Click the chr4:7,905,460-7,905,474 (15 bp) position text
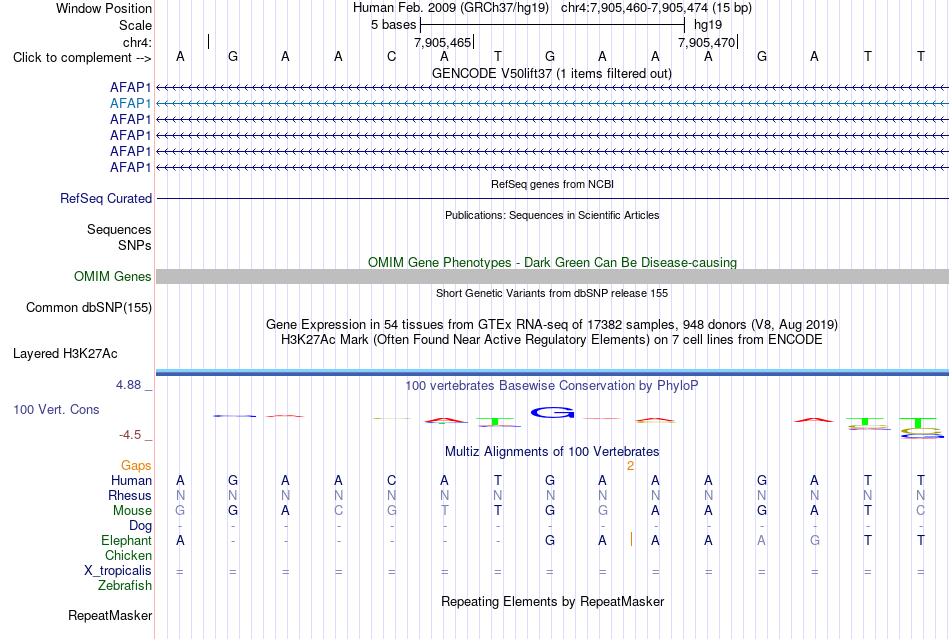 coord(656,8)
